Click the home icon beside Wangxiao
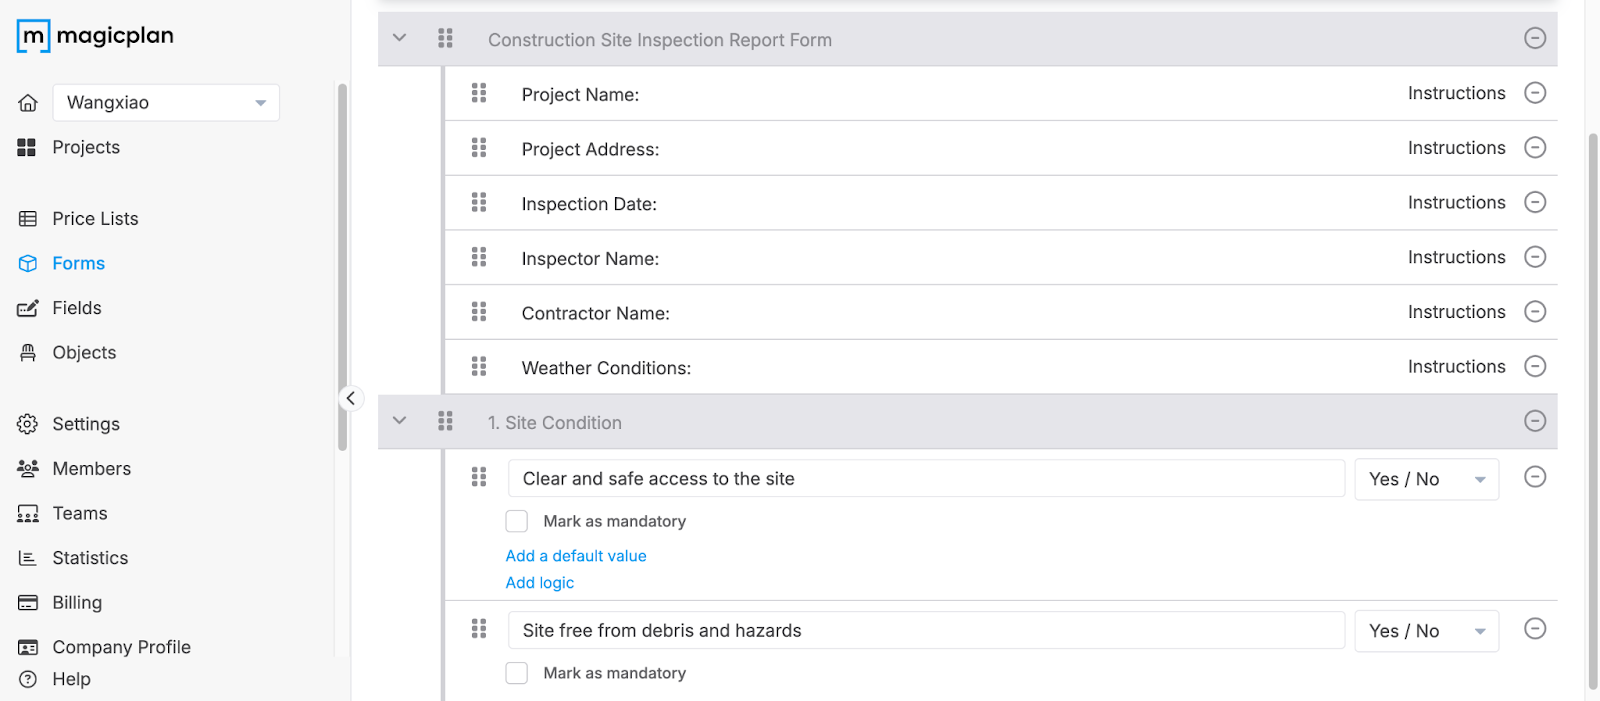Image resolution: width=1600 pixels, height=701 pixels. 28,103
